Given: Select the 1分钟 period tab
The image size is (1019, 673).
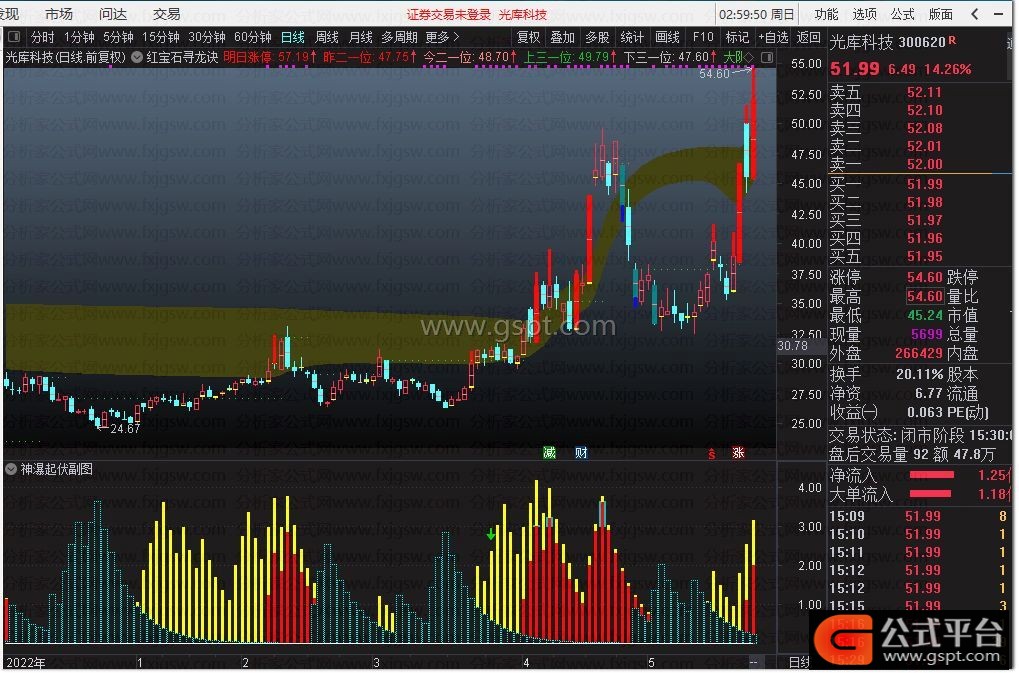Looking at the screenshot, I should coord(80,38).
